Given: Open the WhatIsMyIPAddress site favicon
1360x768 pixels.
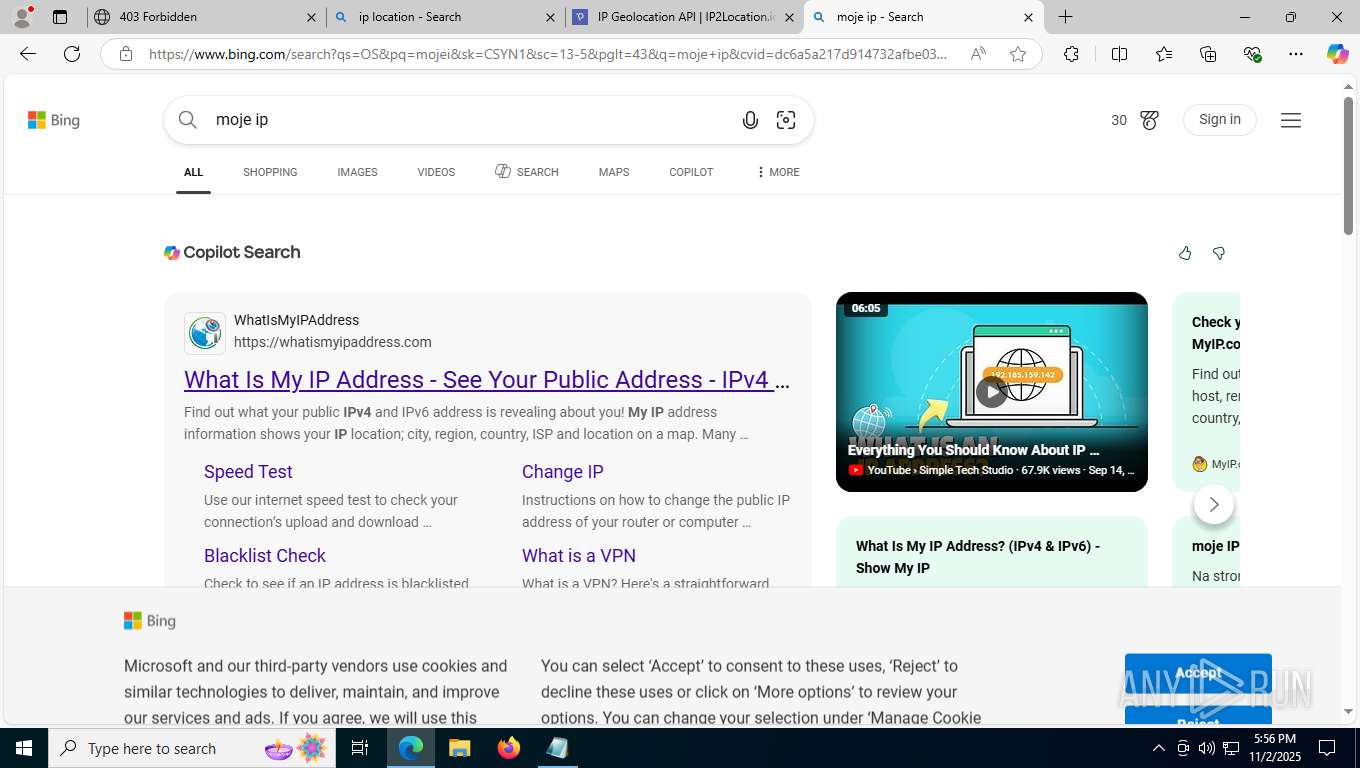Looking at the screenshot, I should (205, 333).
